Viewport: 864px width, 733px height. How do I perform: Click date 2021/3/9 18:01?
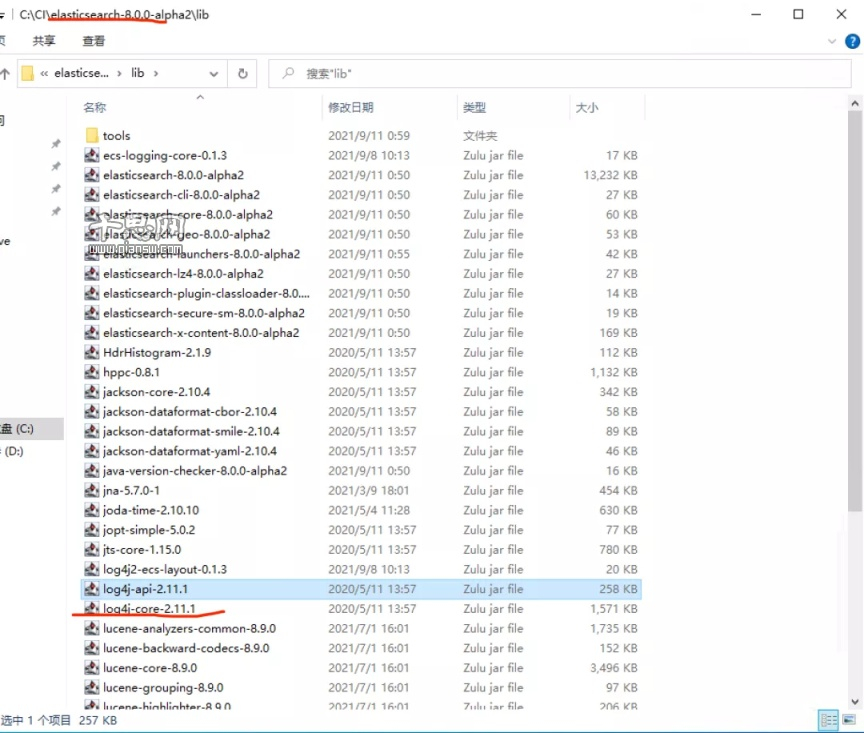pyautogui.click(x=369, y=491)
